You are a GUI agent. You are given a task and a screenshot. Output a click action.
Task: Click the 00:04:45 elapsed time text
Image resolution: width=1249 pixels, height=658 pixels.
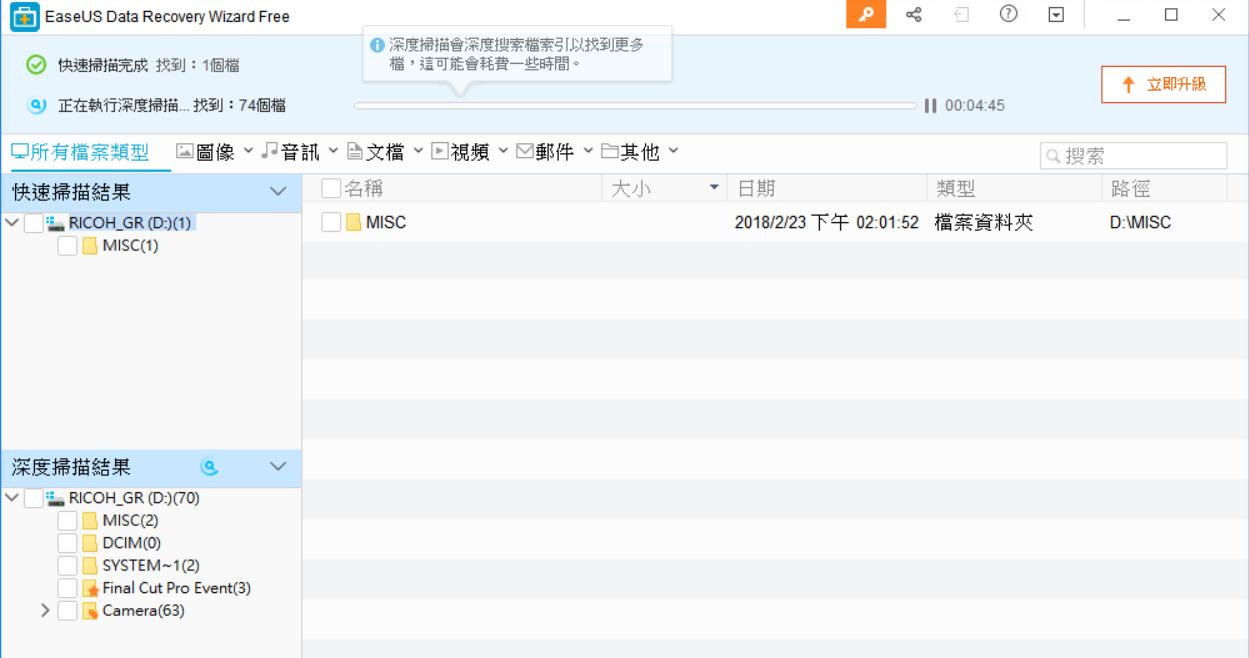tap(974, 105)
